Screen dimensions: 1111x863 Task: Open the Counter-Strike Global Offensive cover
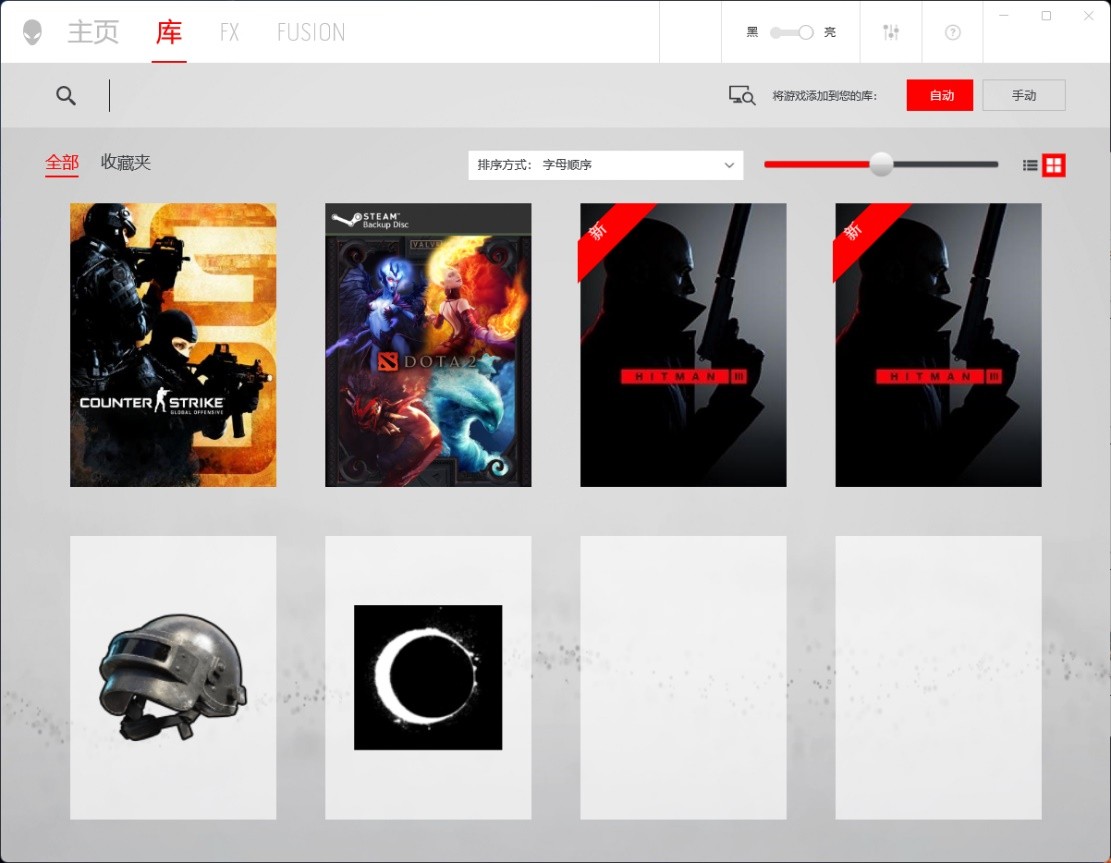click(173, 345)
